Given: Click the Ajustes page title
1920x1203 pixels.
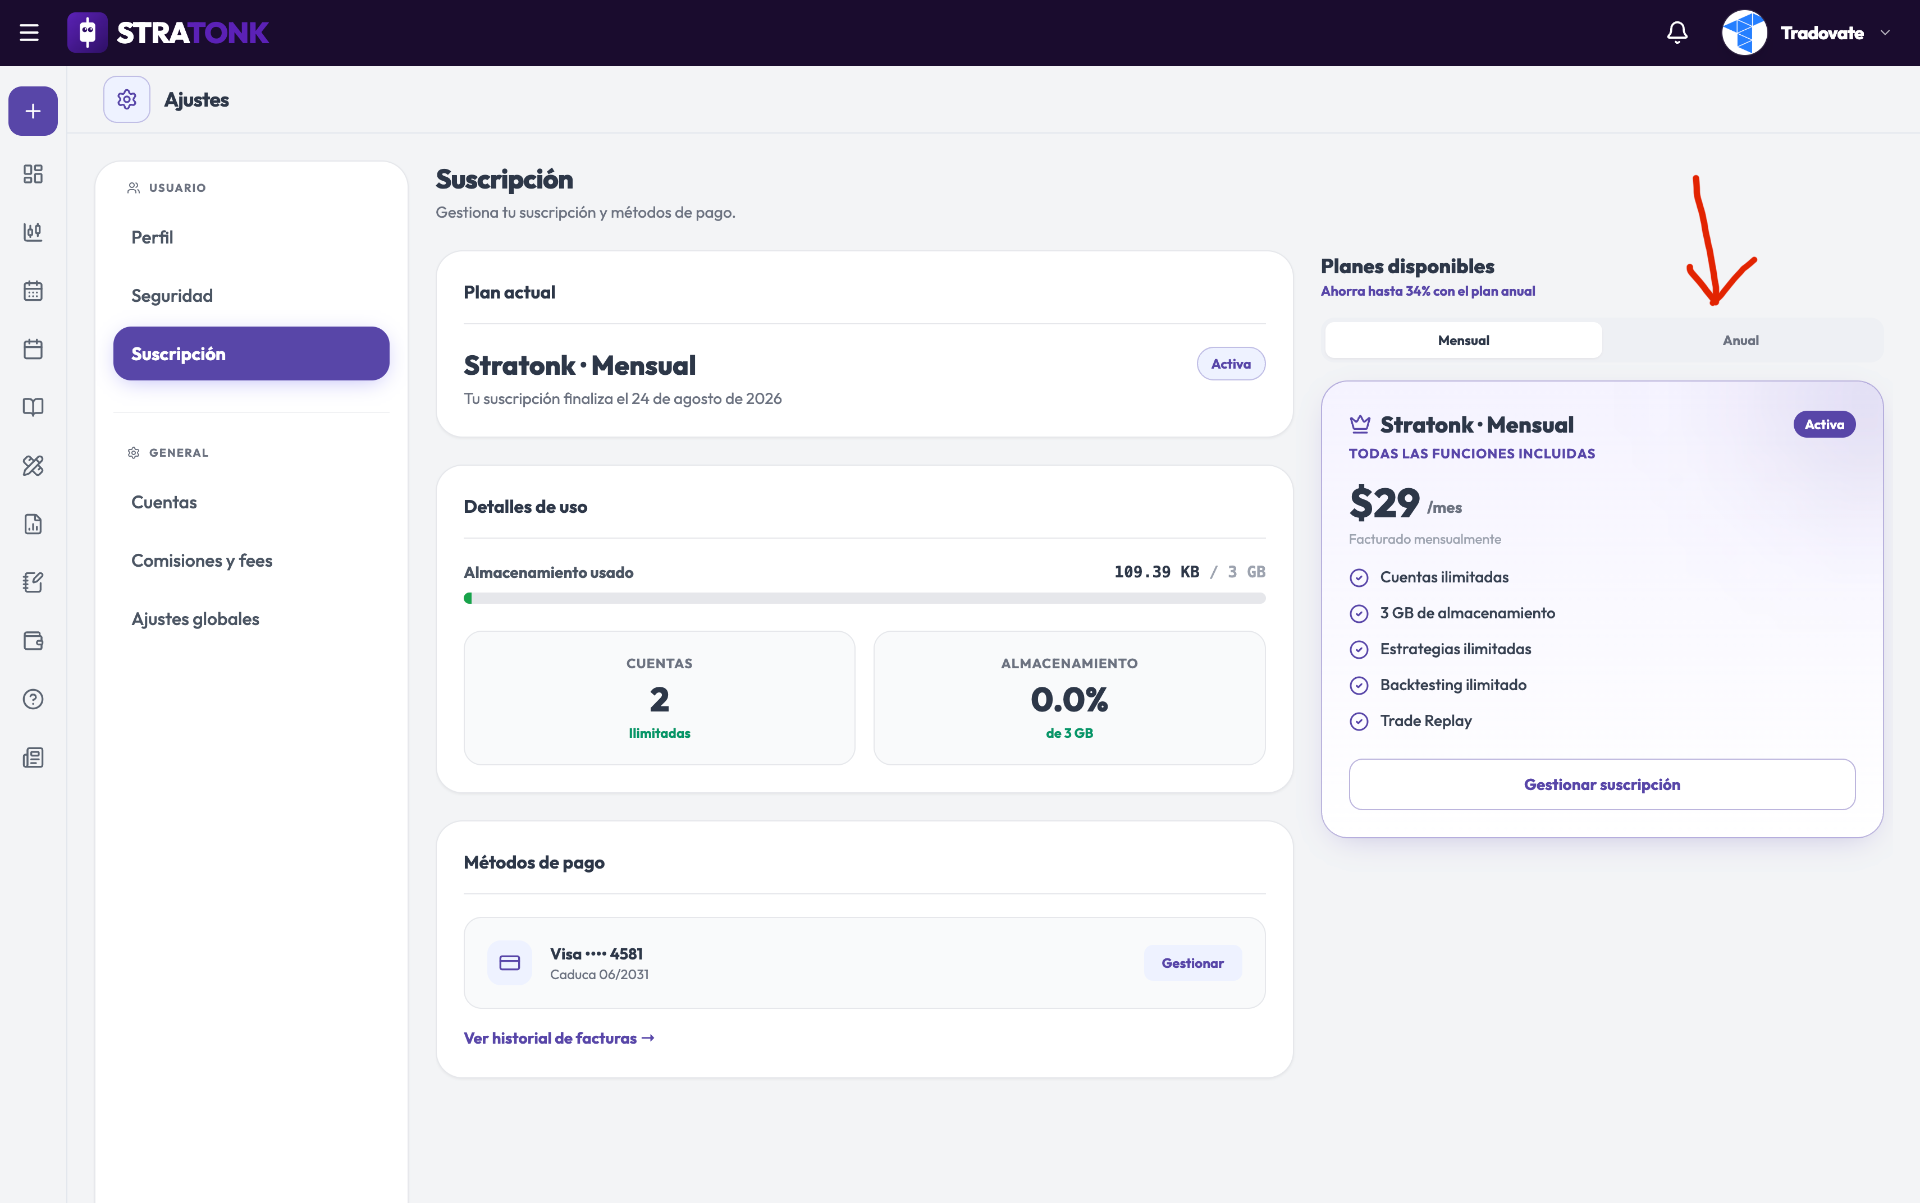Looking at the screenshot, I should pyautogui.click(x=197, y=100).
